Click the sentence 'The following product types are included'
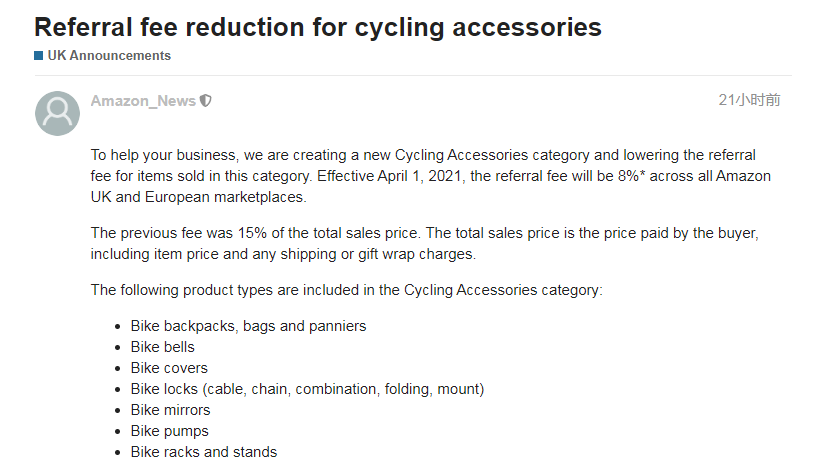Image resolution: width=833 pixels, height=466 pixels. 346,290
